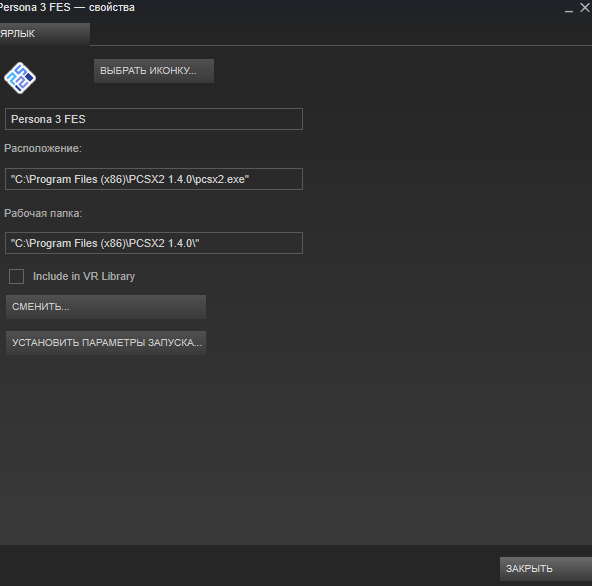Close the properties window with X
This screenshot has height=586, width=592.
point(585,8)
